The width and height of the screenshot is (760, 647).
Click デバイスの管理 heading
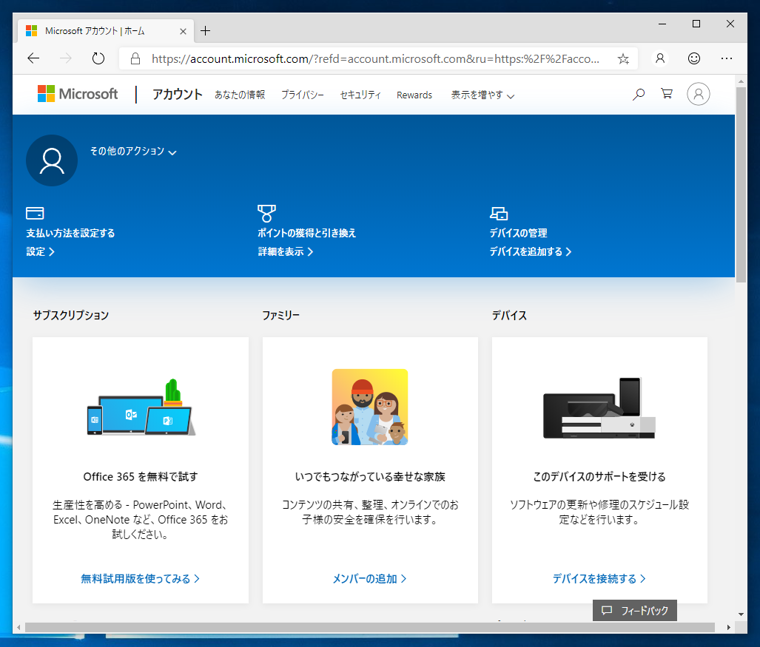(x=518, y=233)
